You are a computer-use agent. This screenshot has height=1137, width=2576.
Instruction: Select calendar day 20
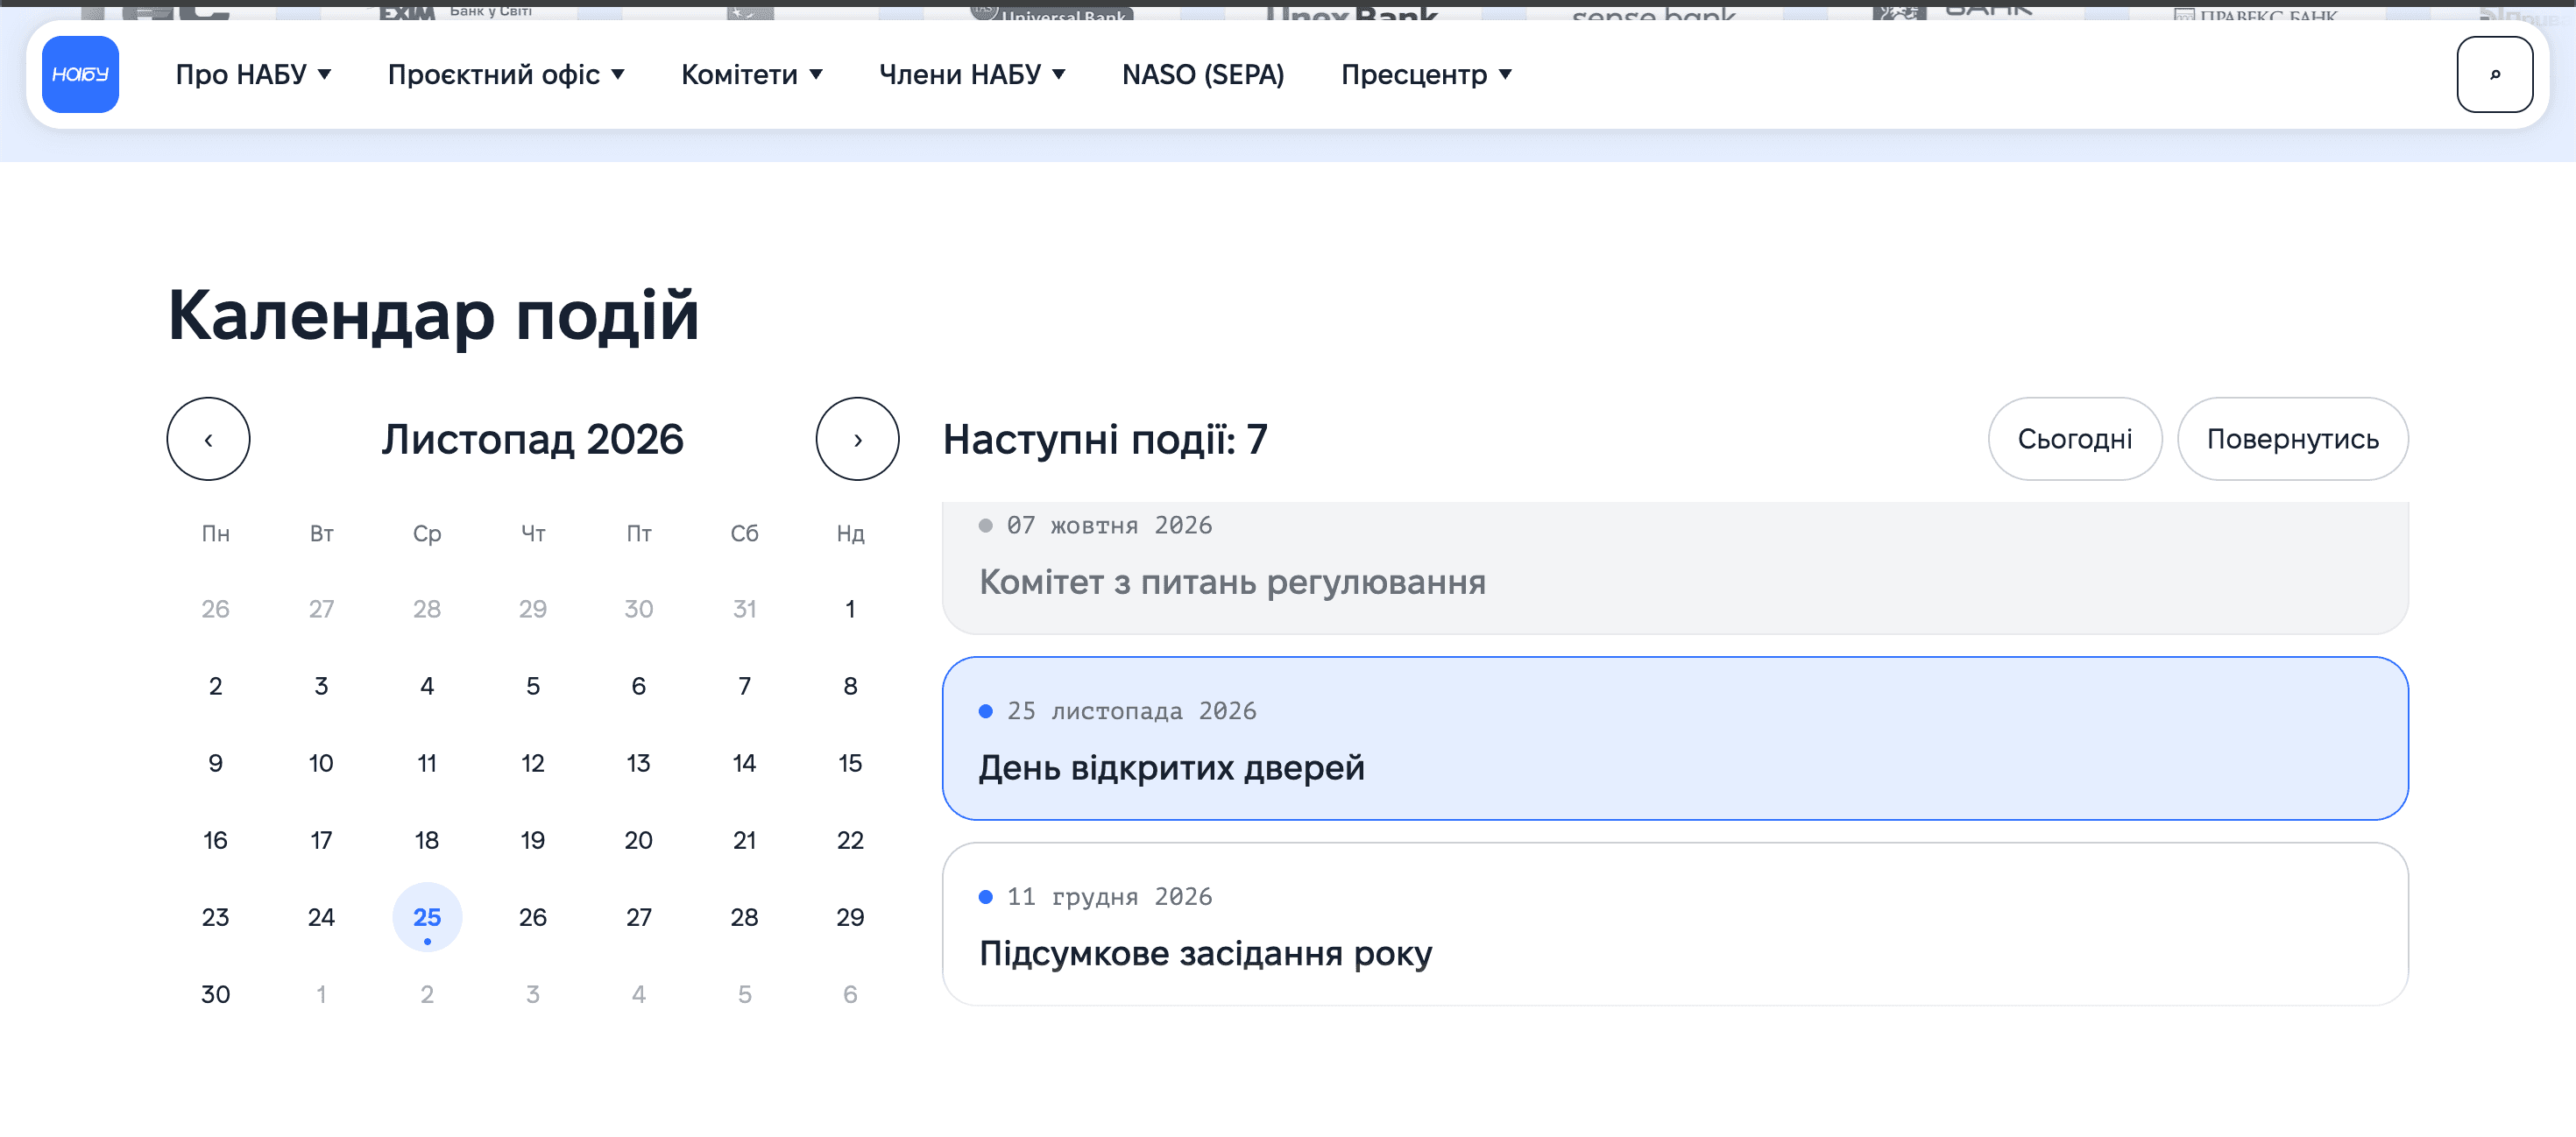638,840
